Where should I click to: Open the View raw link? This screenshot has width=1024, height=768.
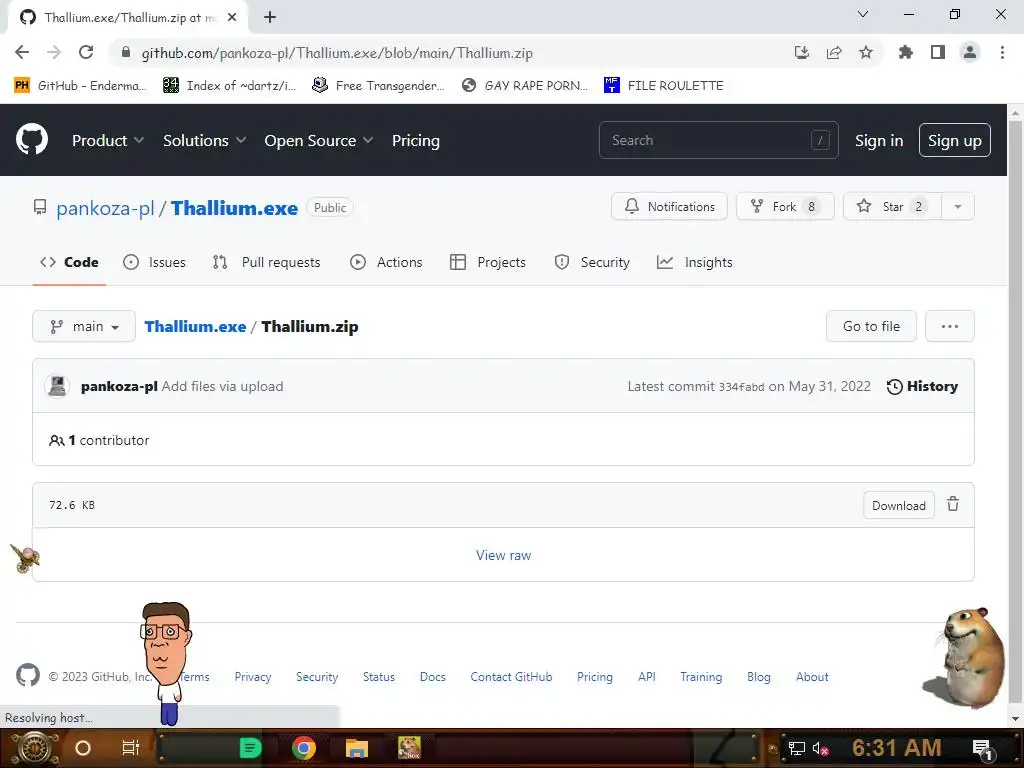(x=504, y=555)
